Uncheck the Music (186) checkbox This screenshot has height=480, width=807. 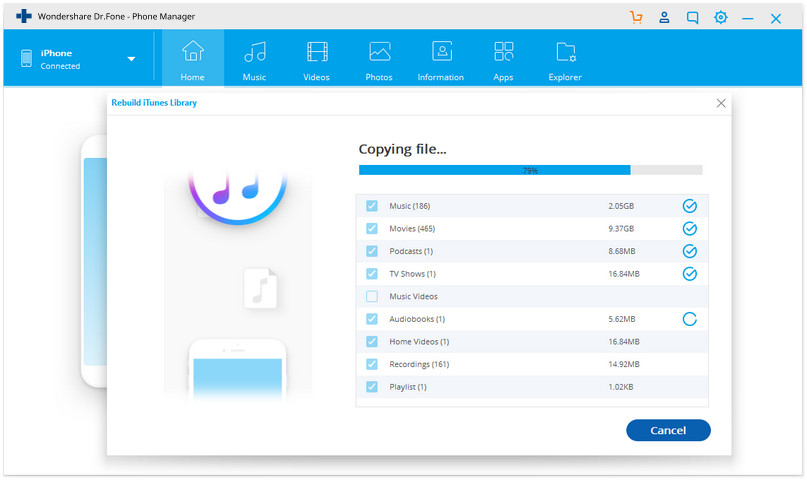coord(372,206)
